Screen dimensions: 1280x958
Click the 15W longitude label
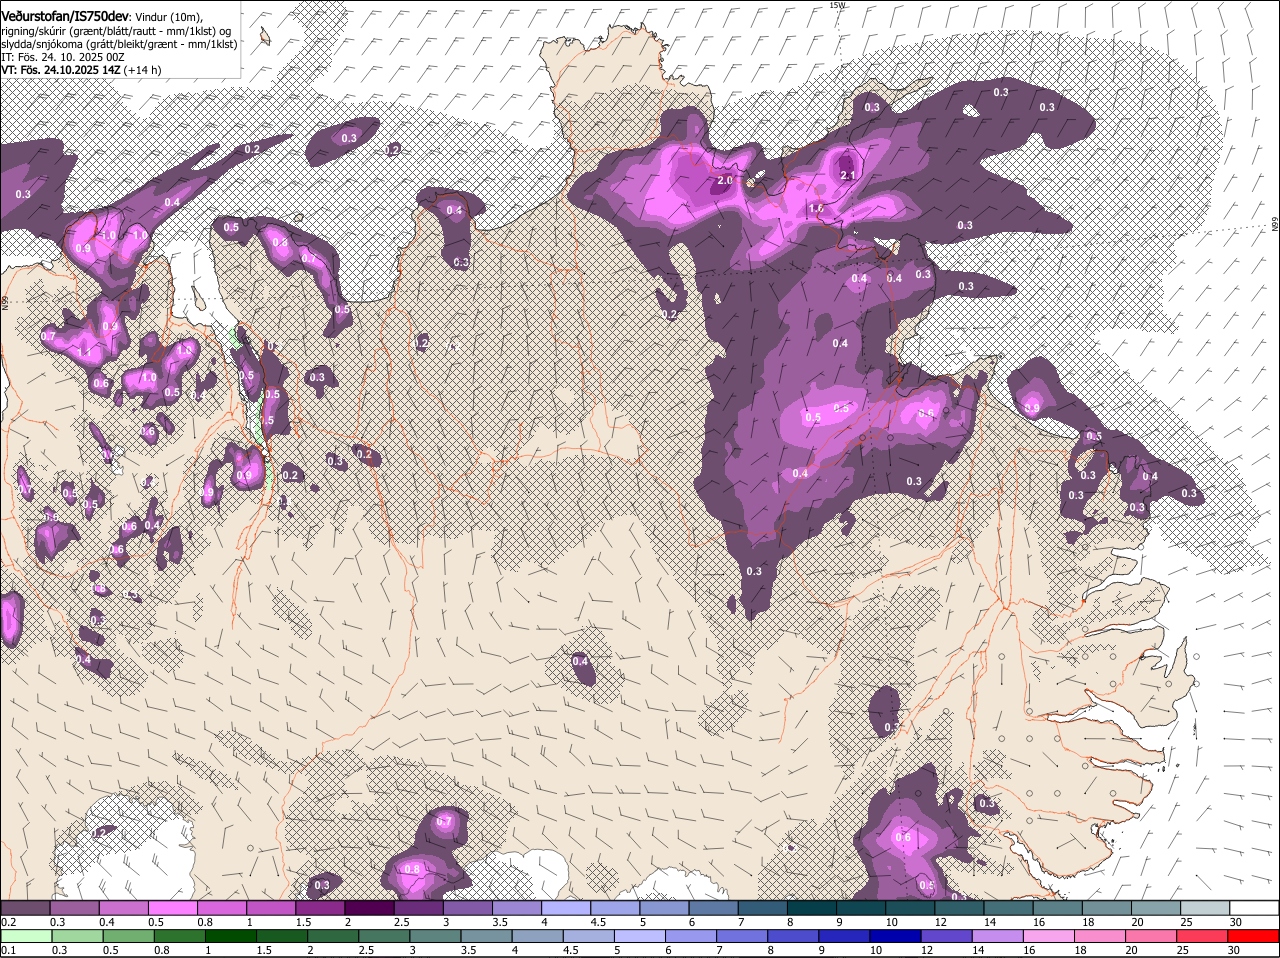tap(837, 5)
